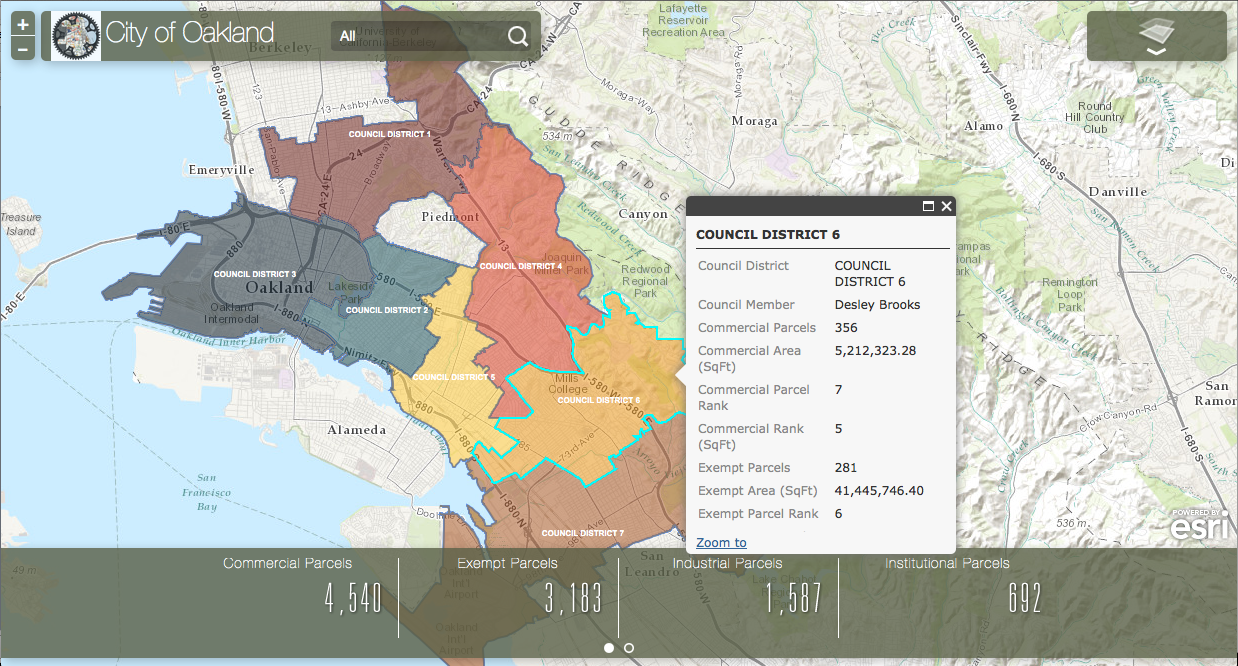Close the Council District 6 popup
This screenshot has height=666, width=1238.
pos(946,206)
